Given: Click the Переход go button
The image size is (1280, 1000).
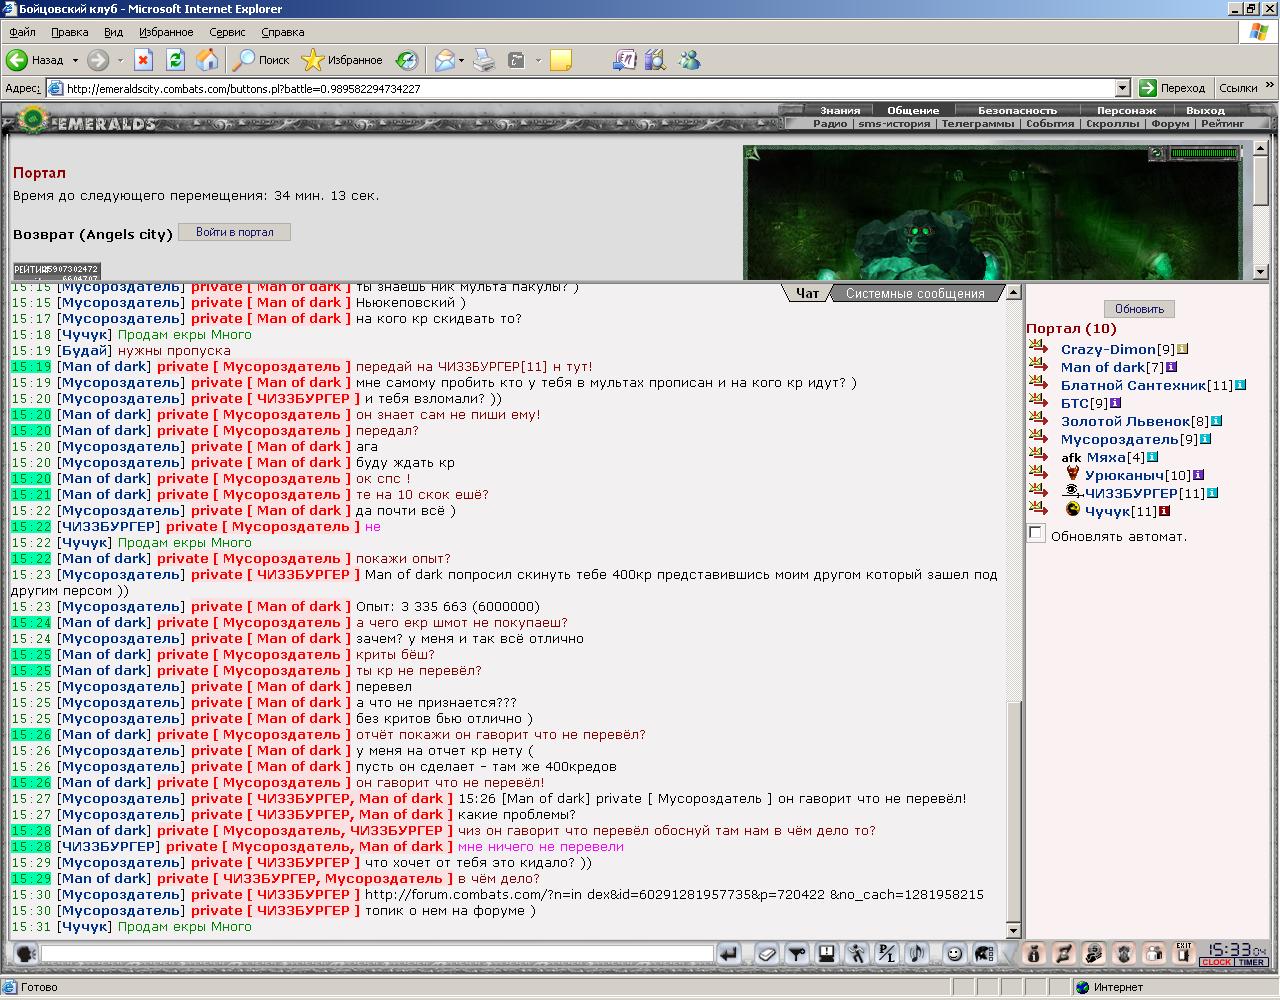Looking at the screenshot, I should tap(1172, 88).
